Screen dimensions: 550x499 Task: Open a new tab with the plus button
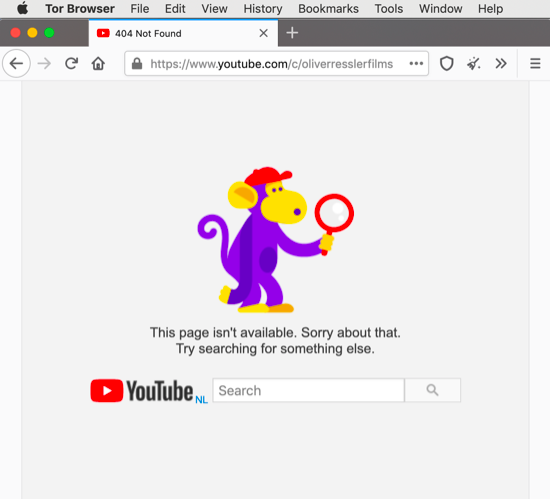click(292, 33)
